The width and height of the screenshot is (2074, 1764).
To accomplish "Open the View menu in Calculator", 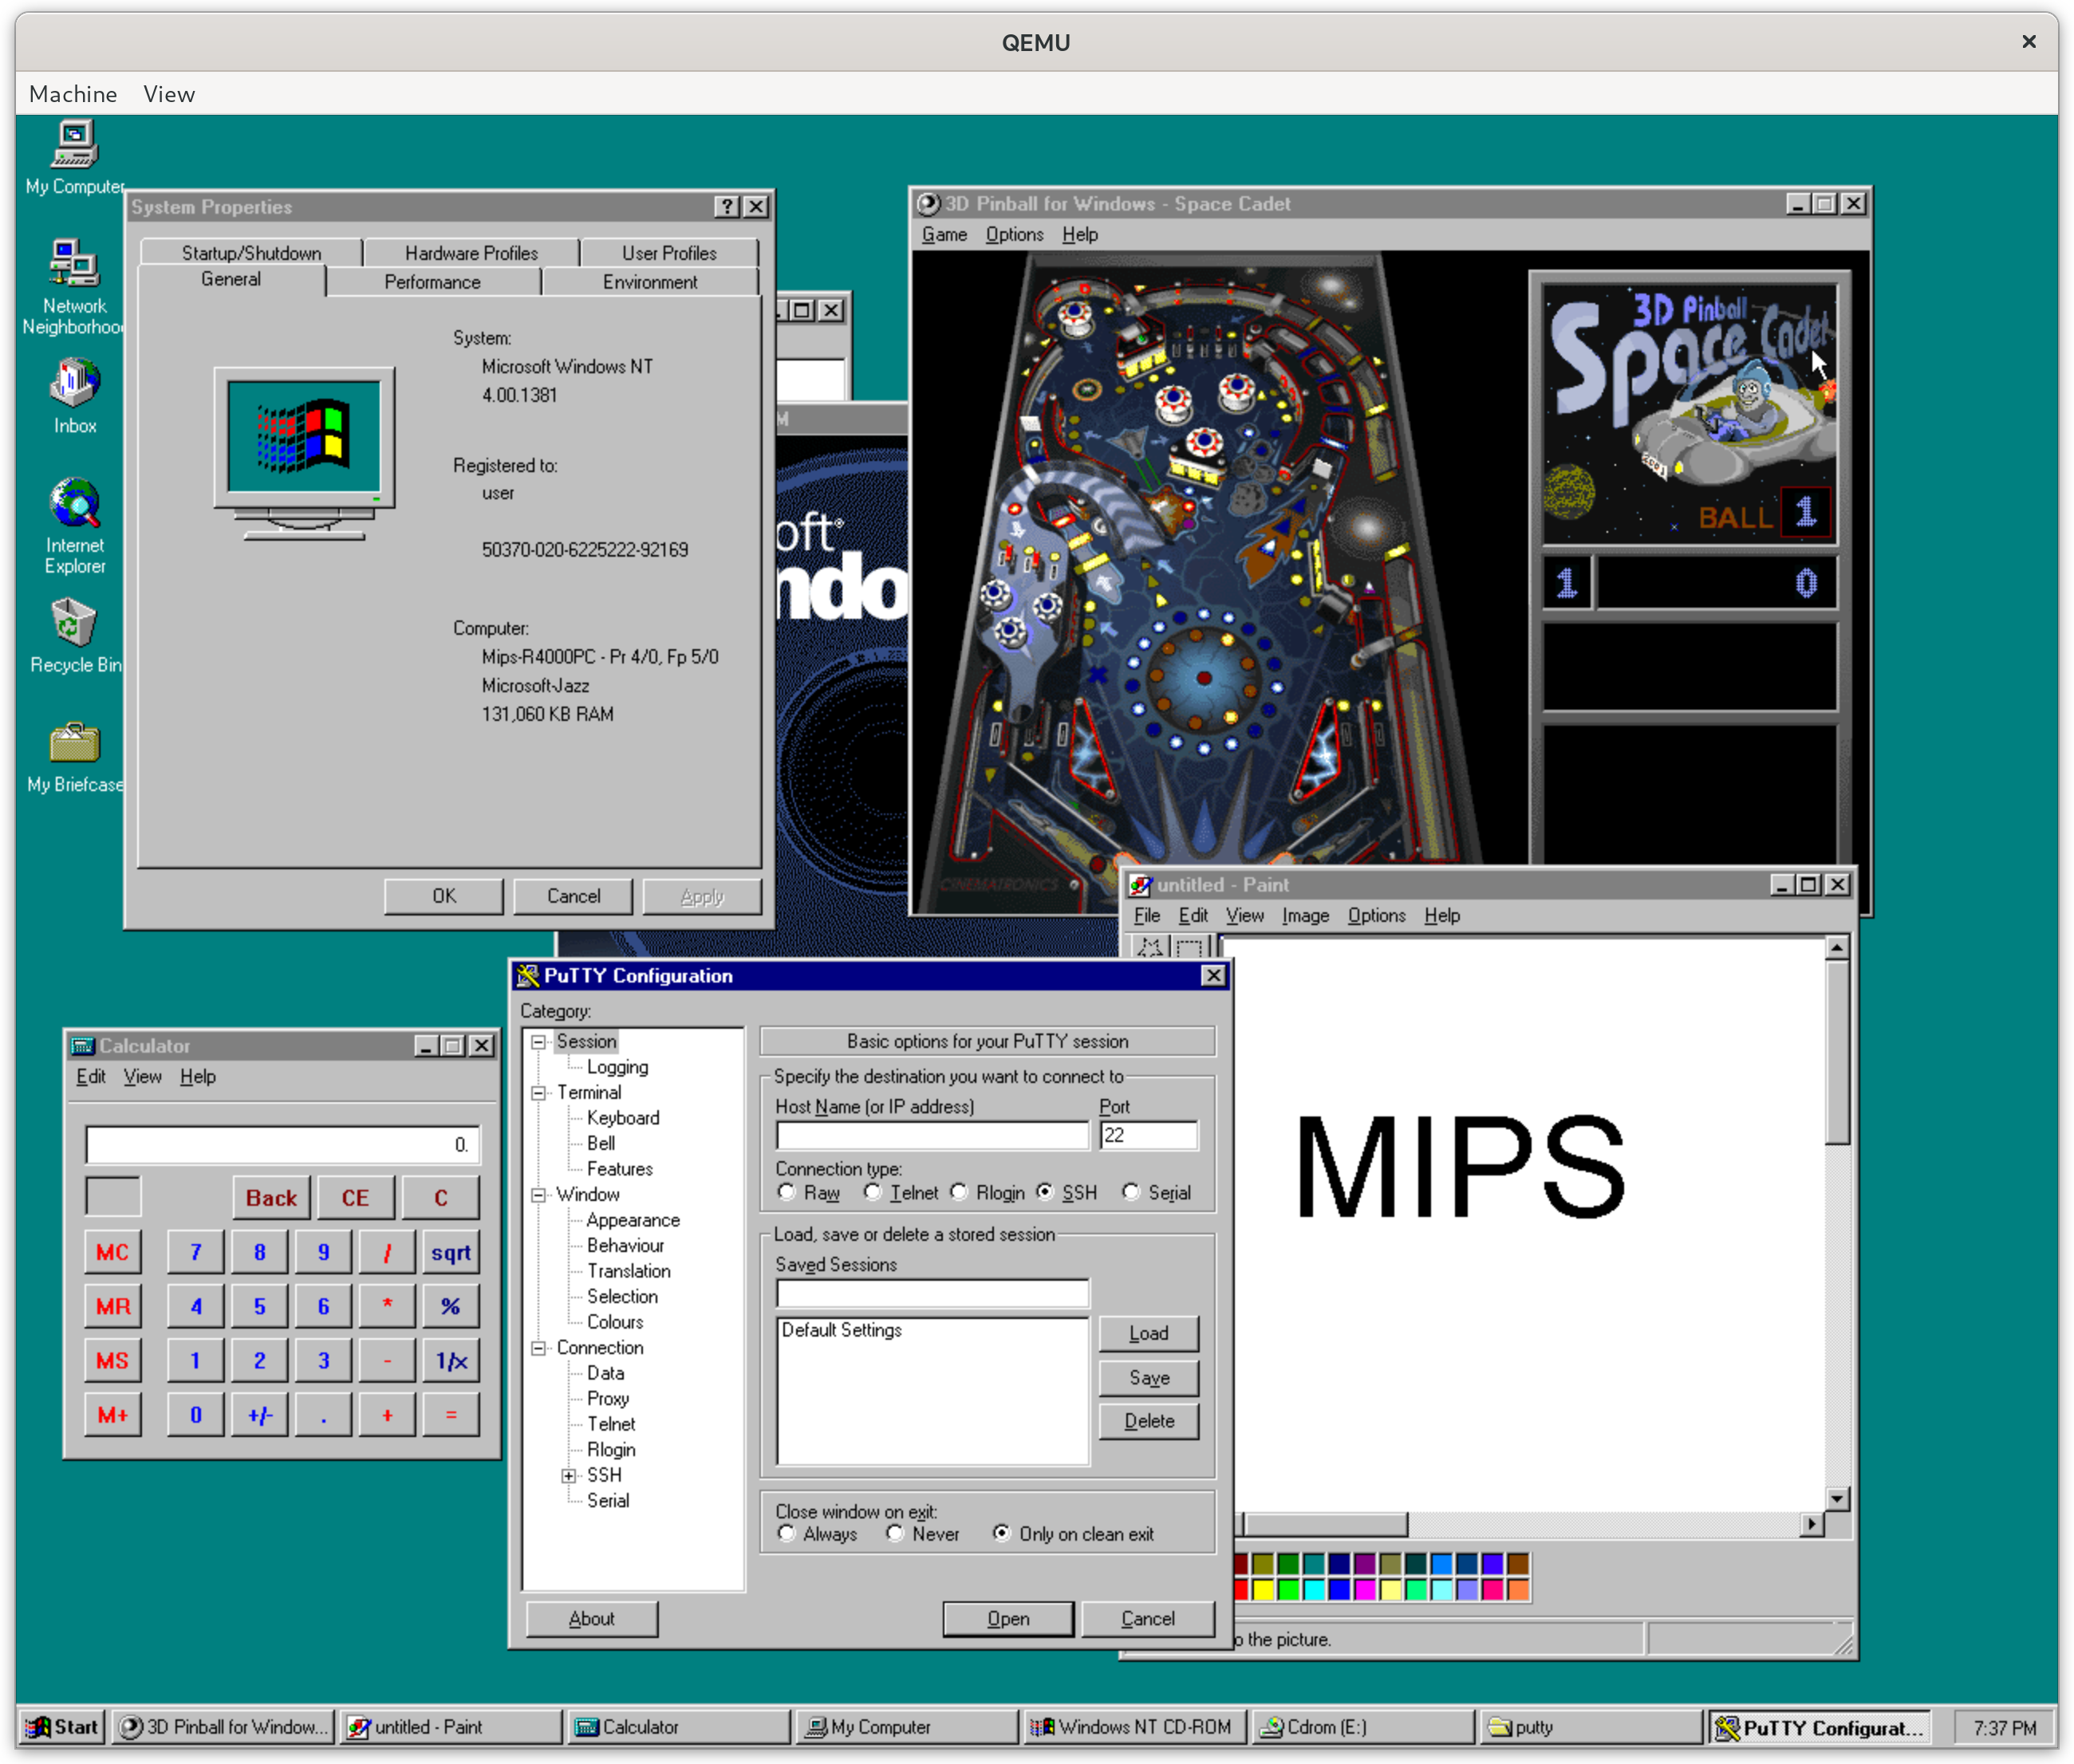I will tap(142, 1077).
